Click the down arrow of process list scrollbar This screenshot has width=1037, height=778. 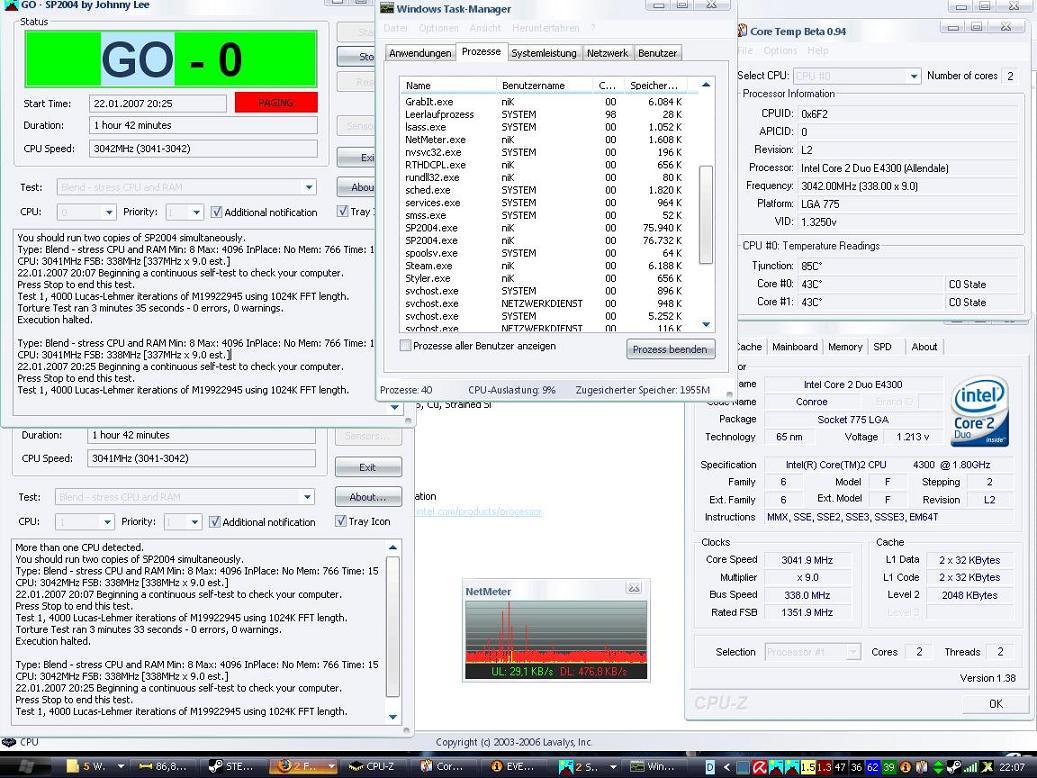click(x=706, y=324)
